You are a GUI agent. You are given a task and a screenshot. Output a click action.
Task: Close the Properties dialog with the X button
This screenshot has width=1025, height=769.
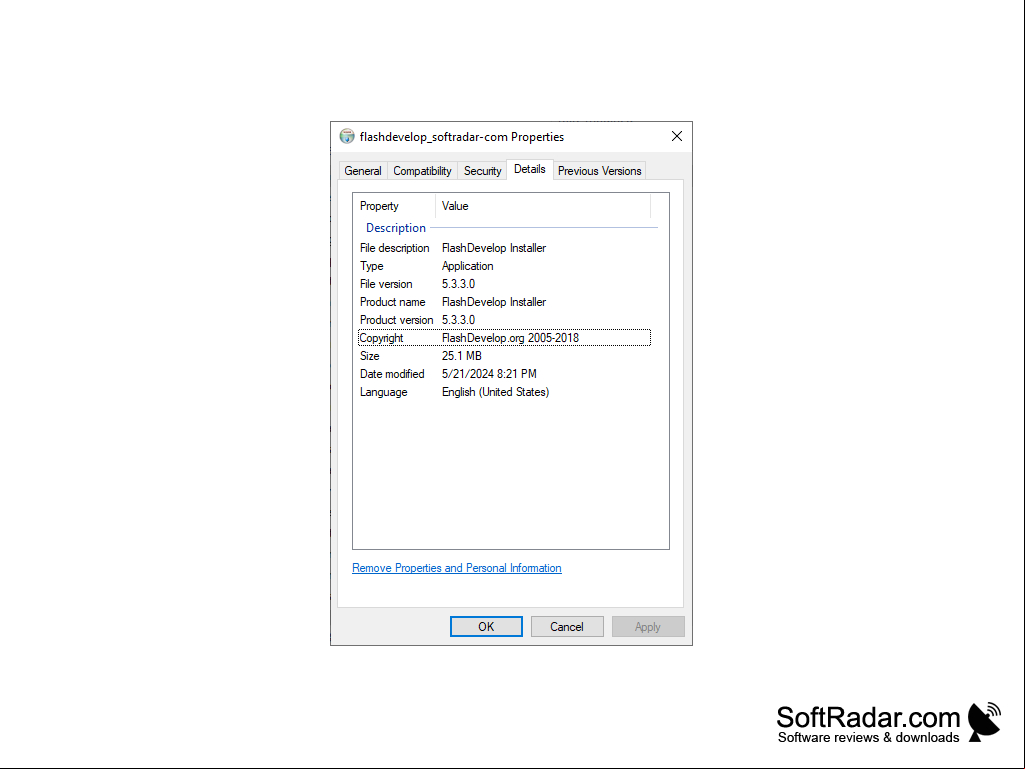pos(677,136)
